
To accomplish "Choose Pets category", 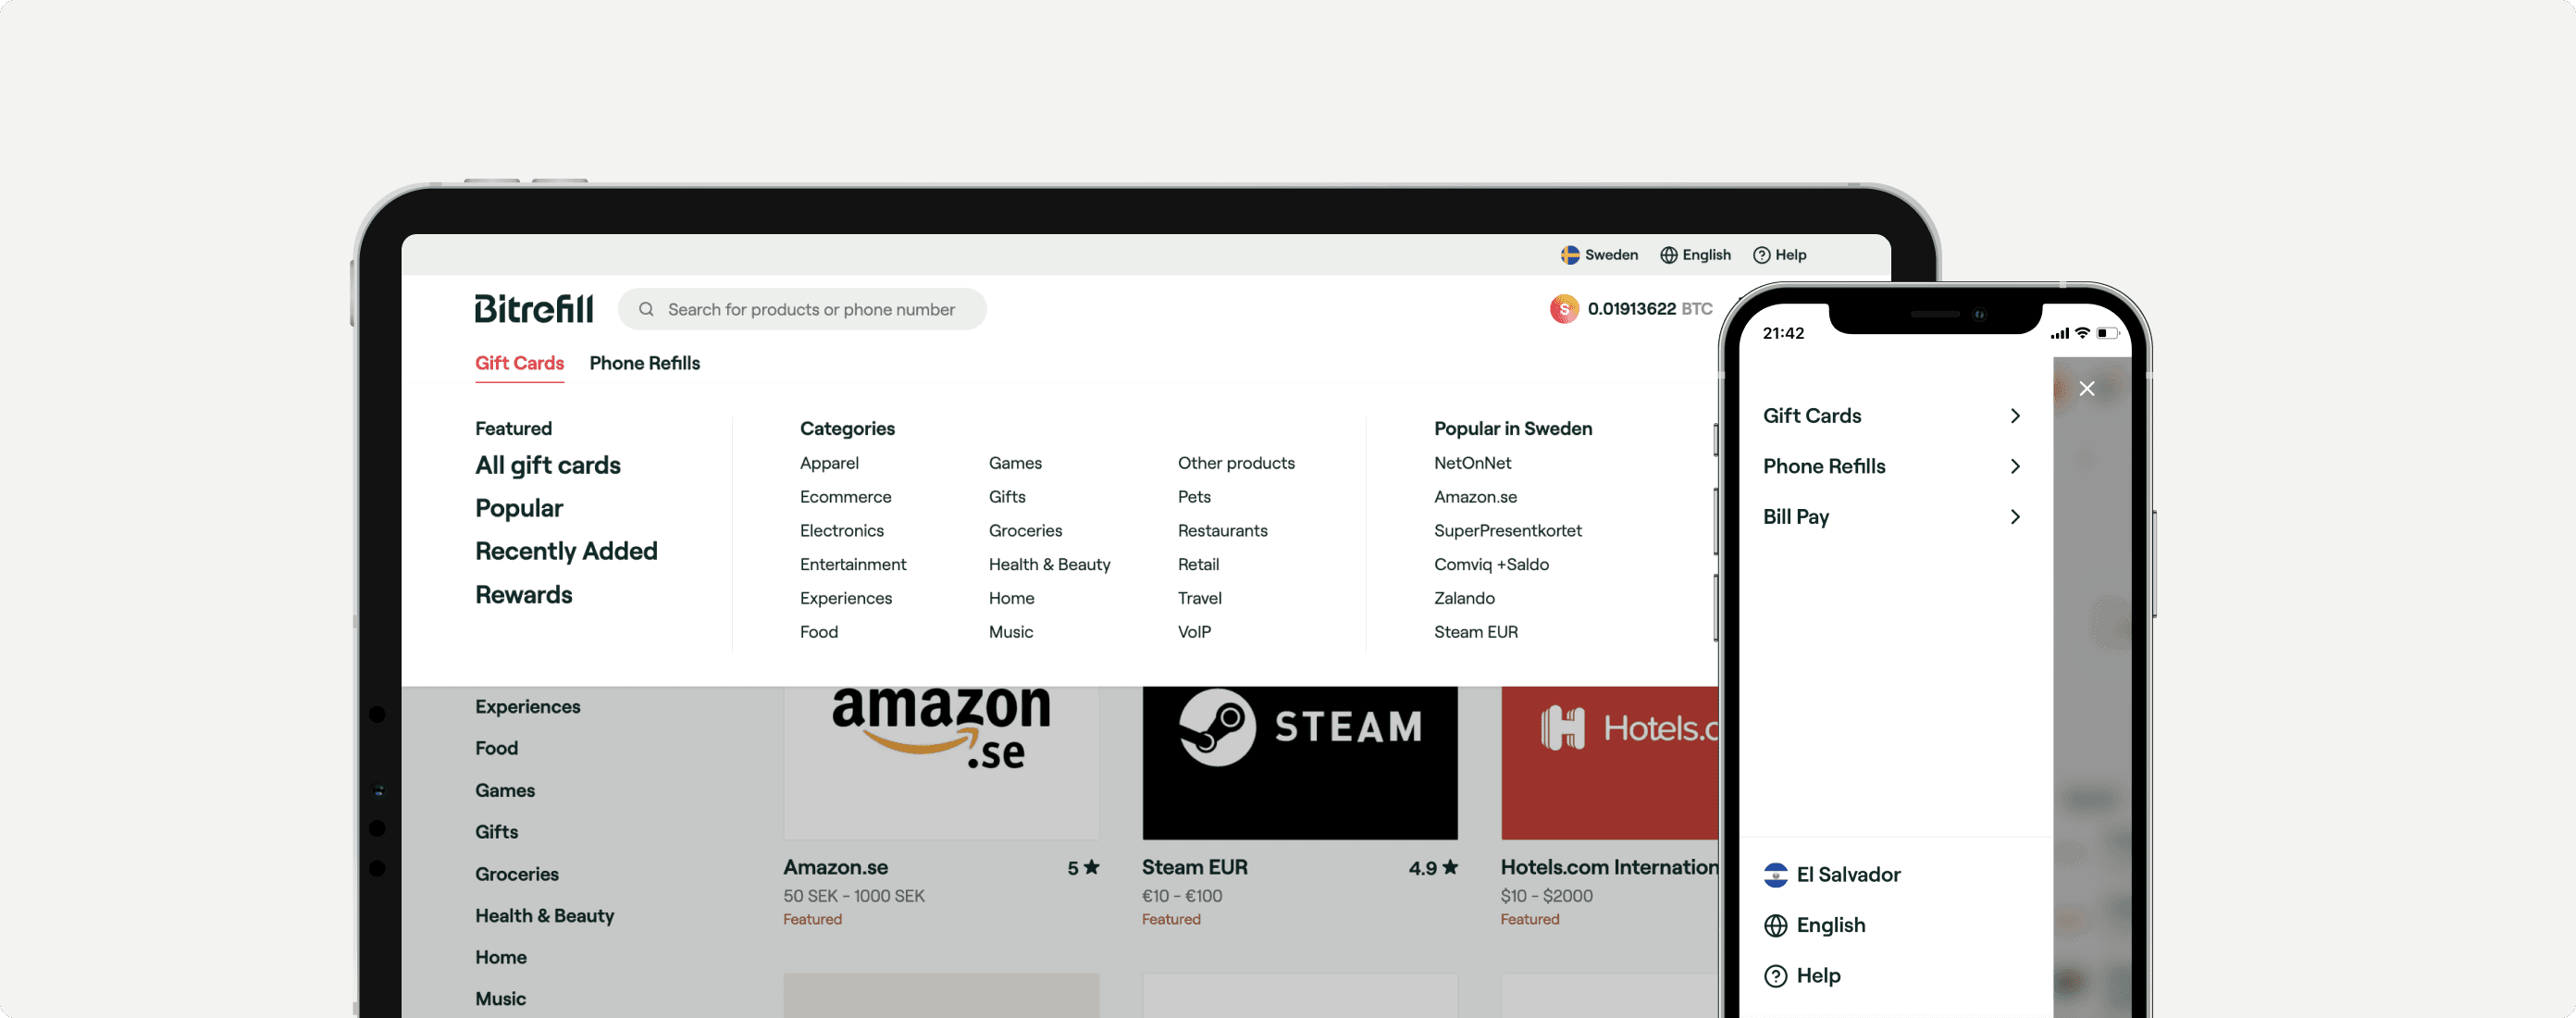I will coord(1194,498).
